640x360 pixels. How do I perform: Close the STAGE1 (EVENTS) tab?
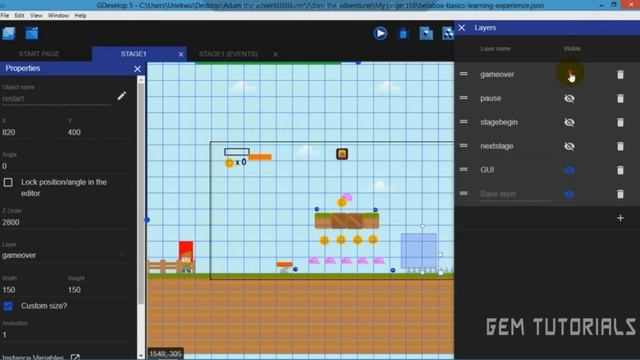(276, 54)
